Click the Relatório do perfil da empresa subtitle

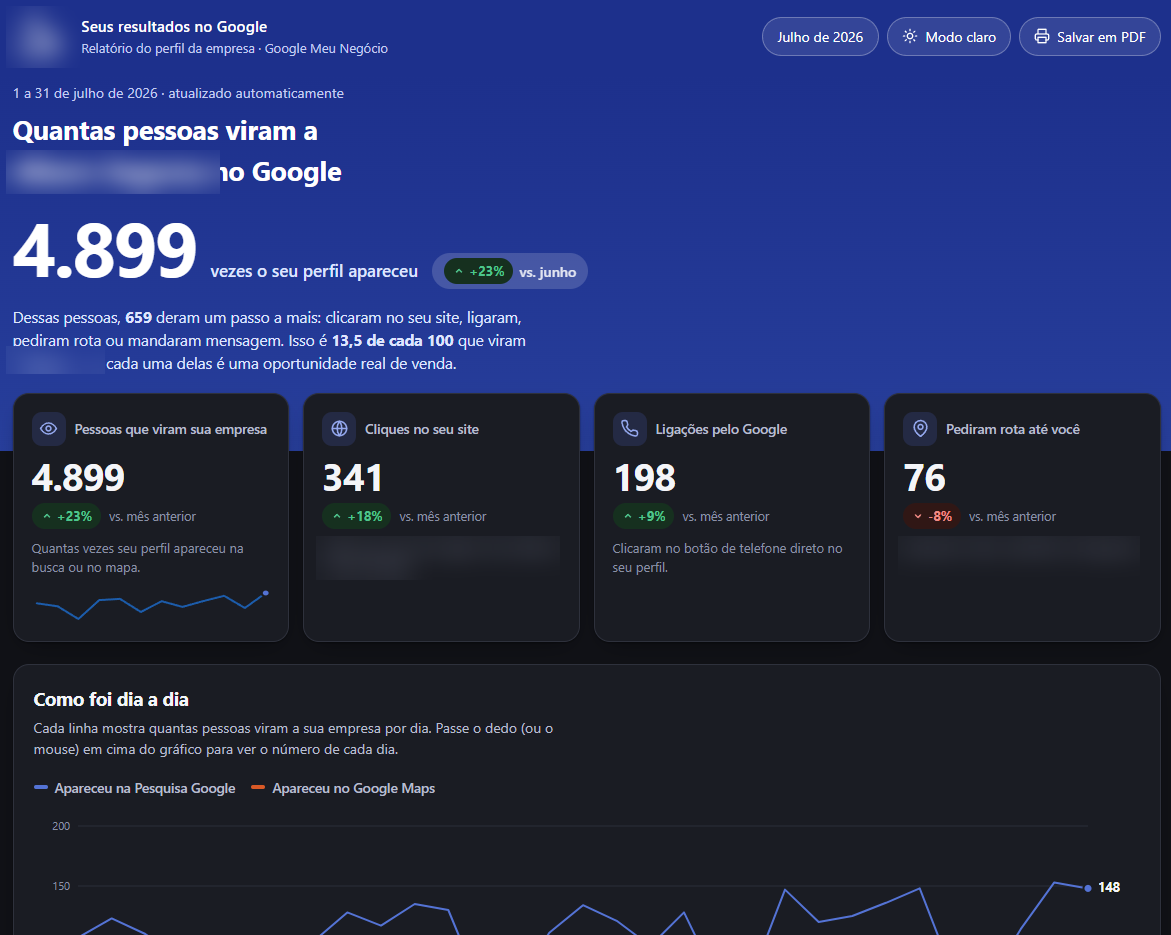tap(234, 49)
